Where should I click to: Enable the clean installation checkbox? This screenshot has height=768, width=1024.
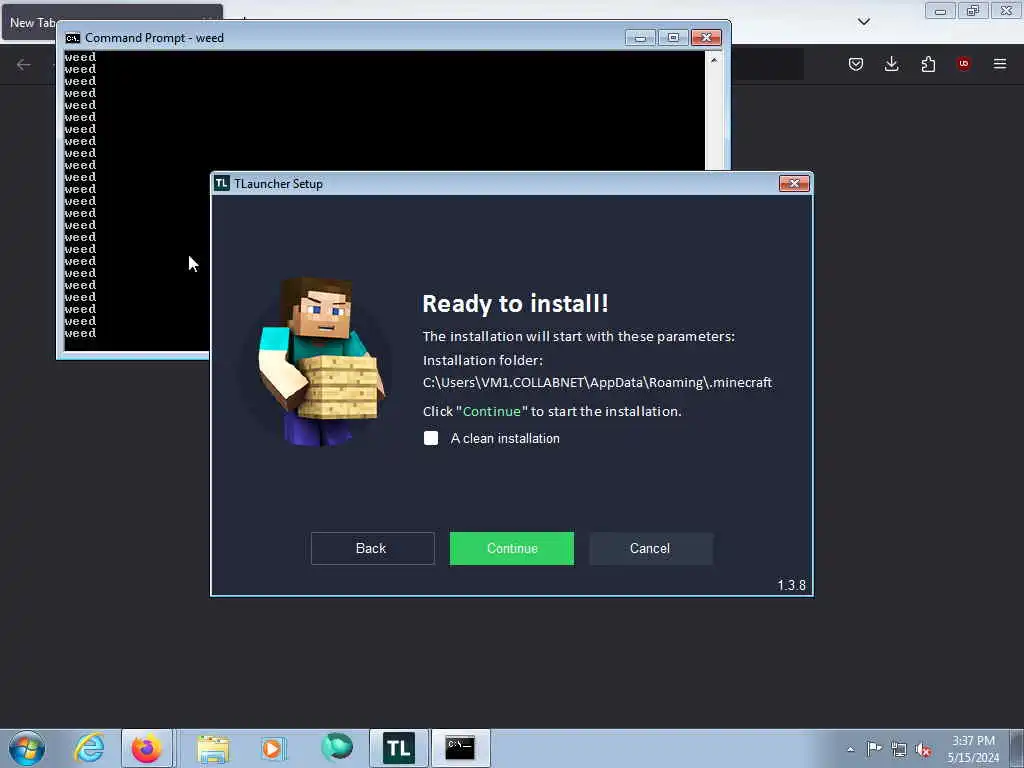430,438
